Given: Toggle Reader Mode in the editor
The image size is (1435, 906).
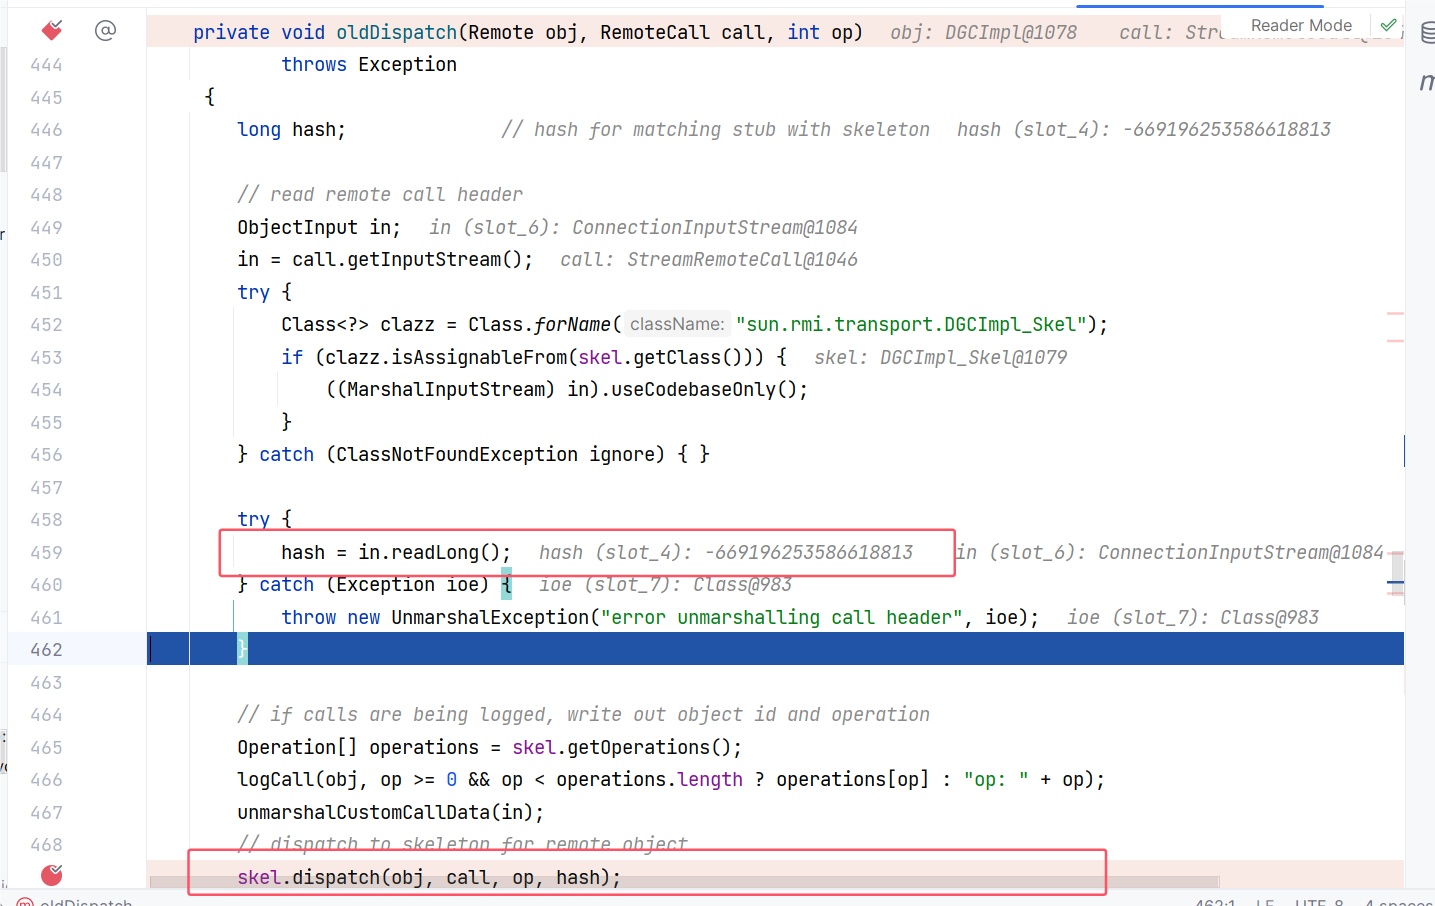Looking at the screenshot, I should pos(1300,25).
